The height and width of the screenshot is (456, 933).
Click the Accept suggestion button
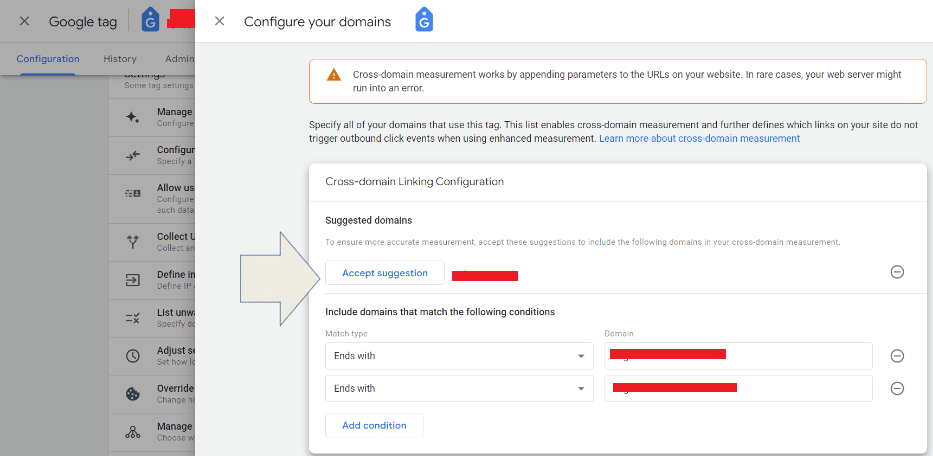[x=385, y=273]
